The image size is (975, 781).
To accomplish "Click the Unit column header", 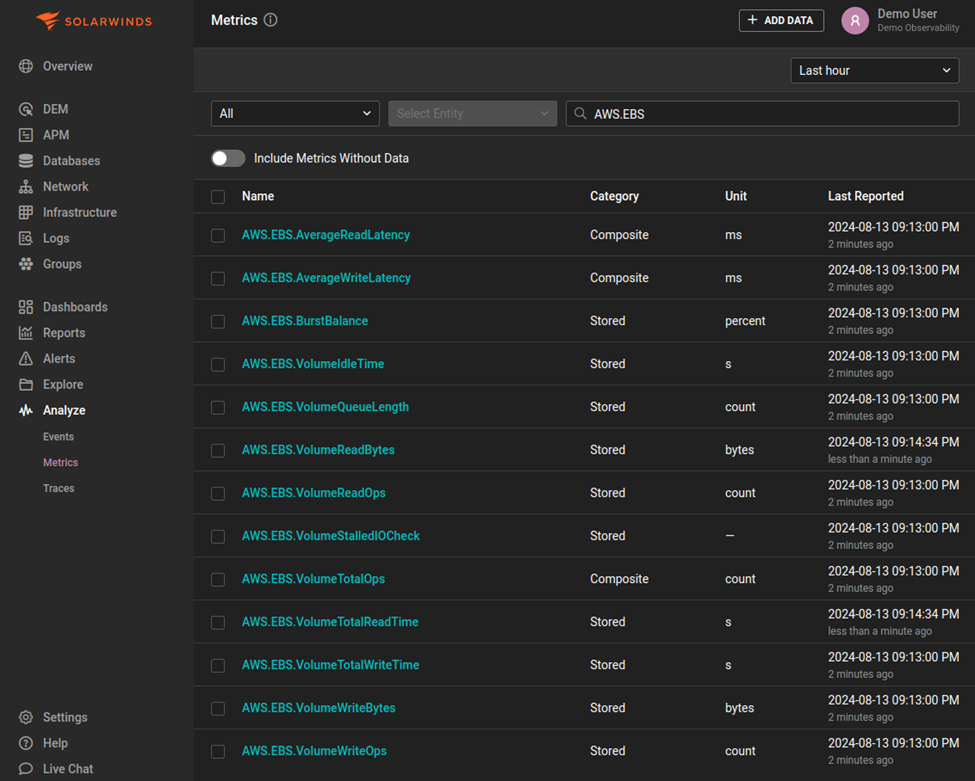I will [736, 196].
